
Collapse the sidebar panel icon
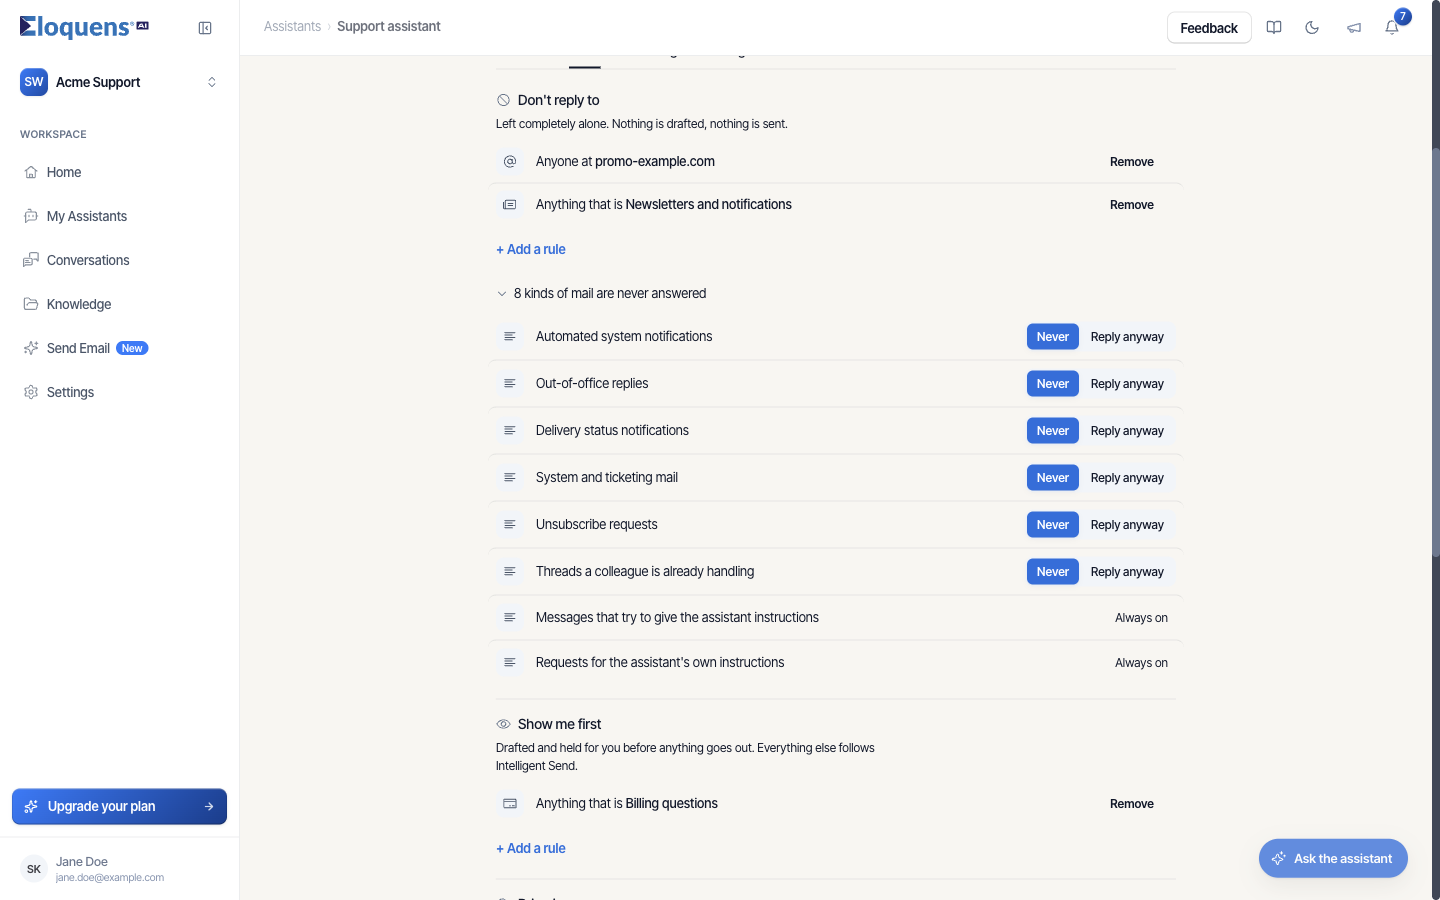coord(205,28)
